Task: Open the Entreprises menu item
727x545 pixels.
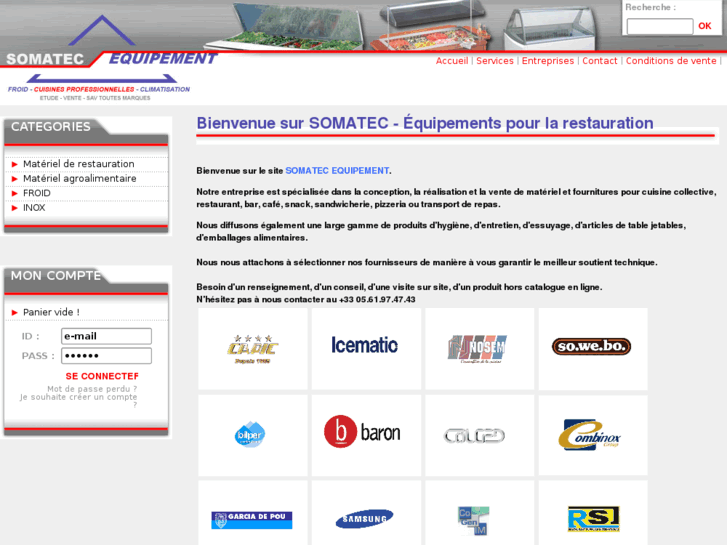Action: point(548,61)
